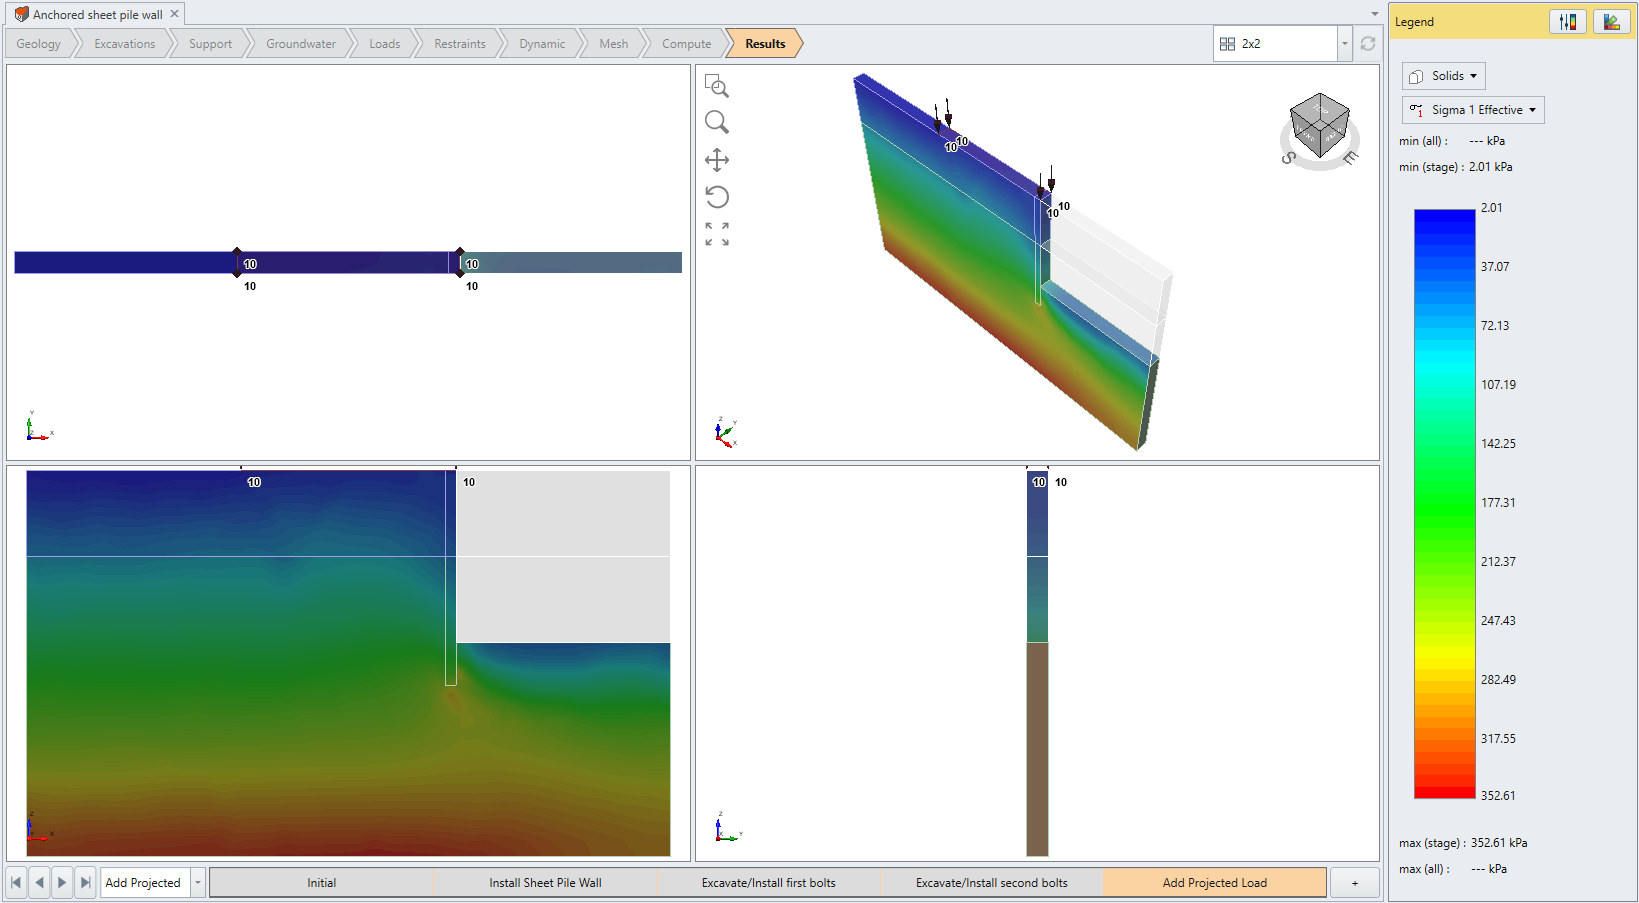Click the legend max value 352.61

[x=1498, y=796]
